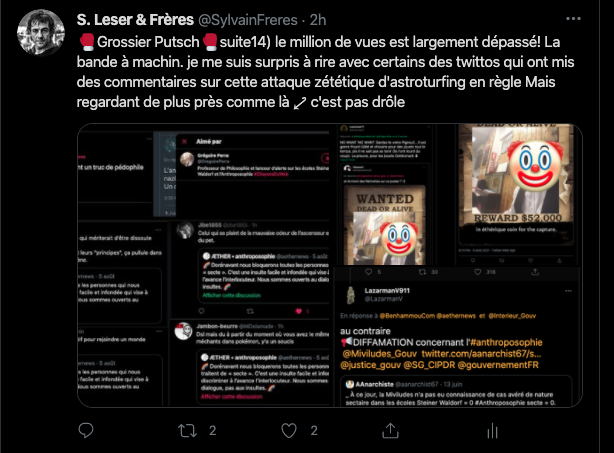Retweet this tweet using the arrows icon
This screenshot has width=614, height=453.
(188, 431)
